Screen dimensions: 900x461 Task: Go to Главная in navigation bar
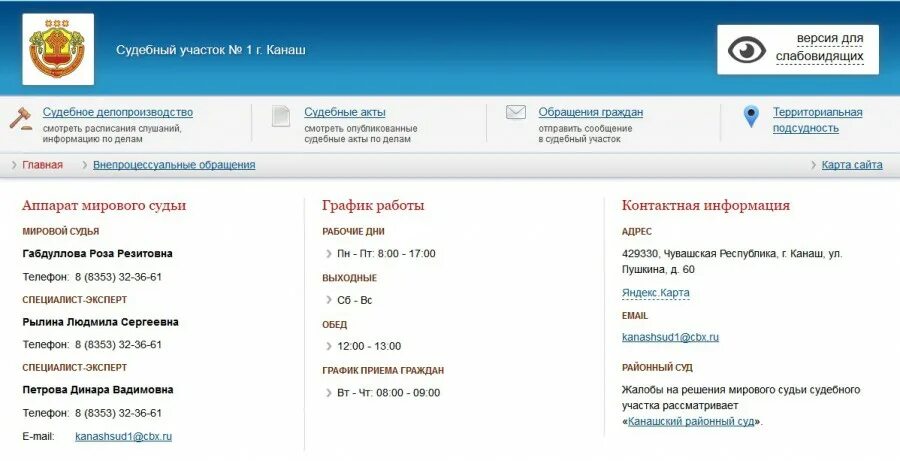pyautogui.click(x=42, y=165)
